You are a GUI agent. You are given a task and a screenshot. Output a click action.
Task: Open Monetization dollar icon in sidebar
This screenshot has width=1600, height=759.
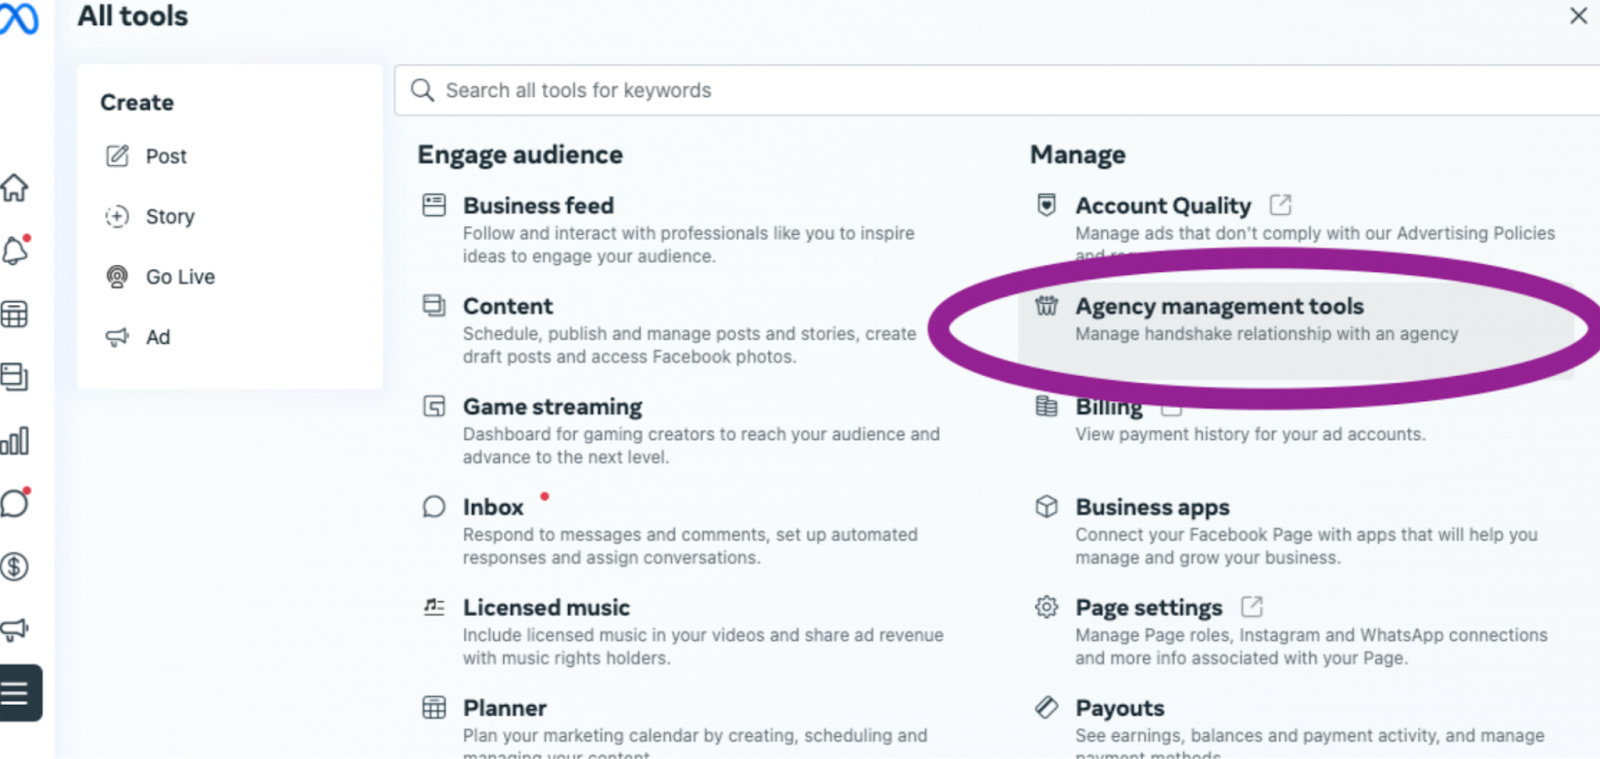coord(14,567)
